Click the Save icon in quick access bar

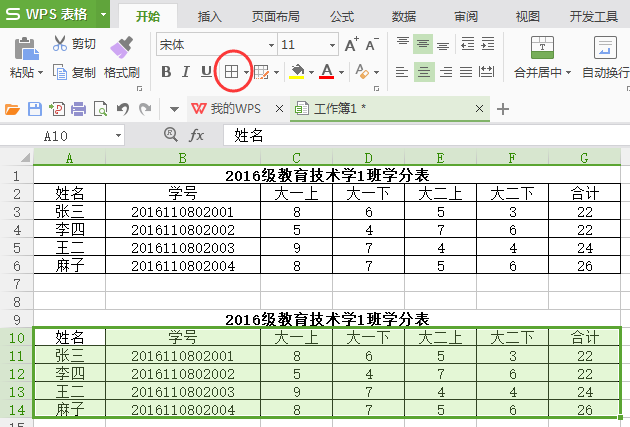pos(35,109)
